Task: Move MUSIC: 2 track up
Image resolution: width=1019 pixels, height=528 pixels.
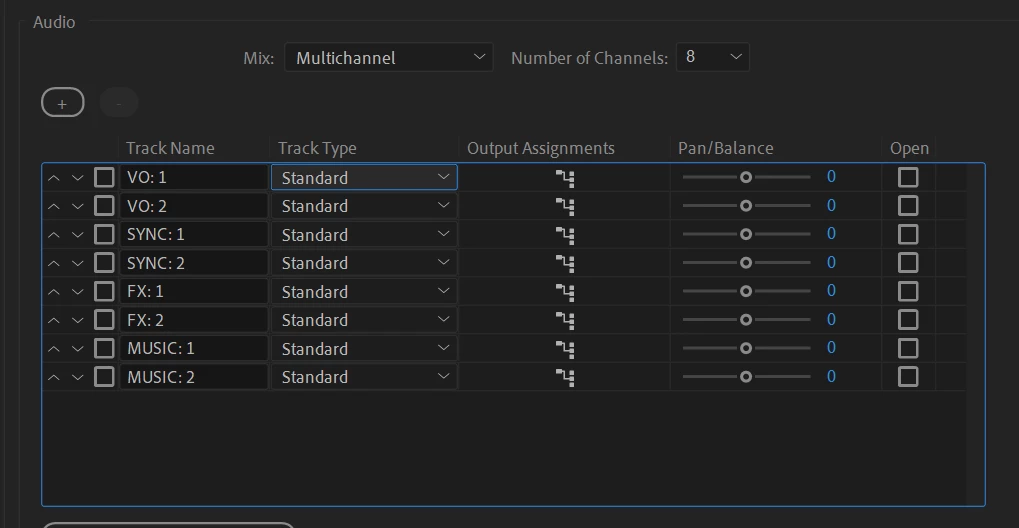Action: [x=54, y=377]
